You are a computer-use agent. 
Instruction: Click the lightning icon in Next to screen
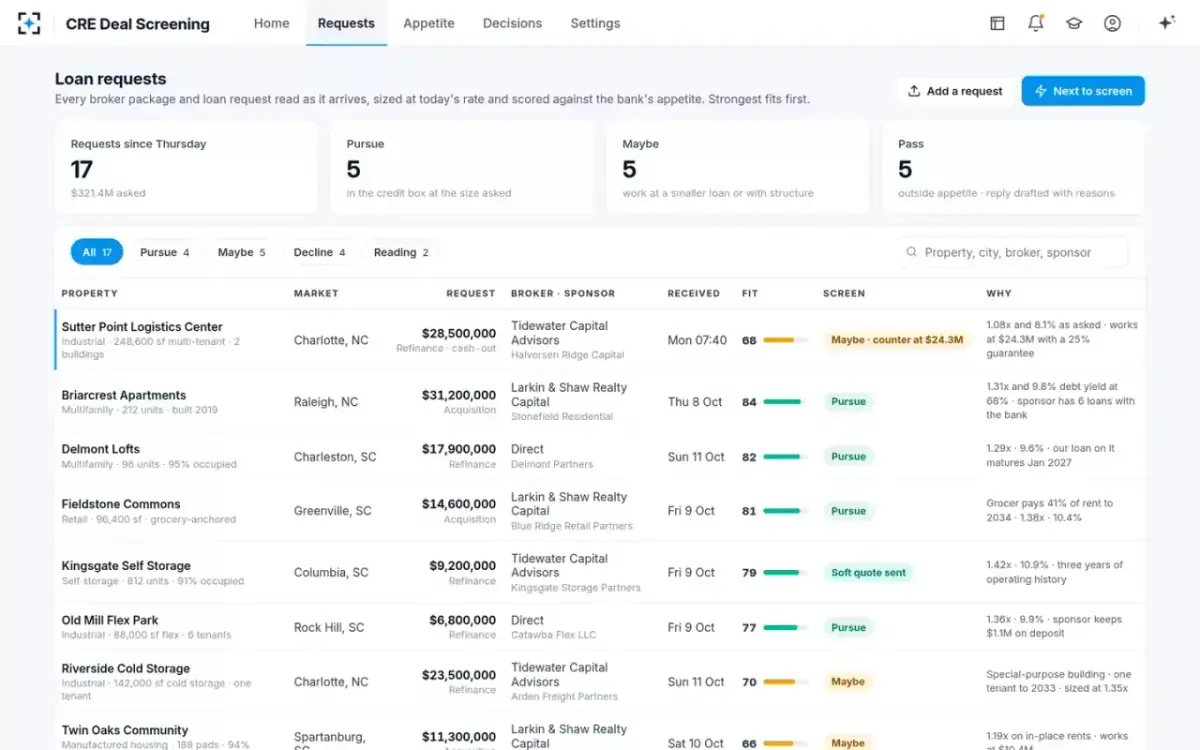tap(1041, 91)
